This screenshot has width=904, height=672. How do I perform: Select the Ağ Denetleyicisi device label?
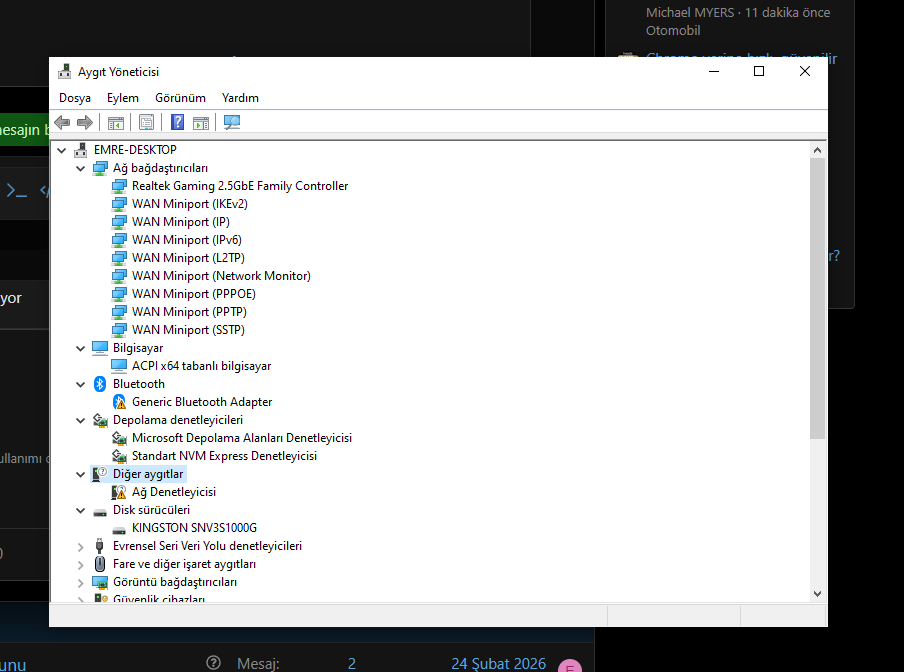coord(174,492)
